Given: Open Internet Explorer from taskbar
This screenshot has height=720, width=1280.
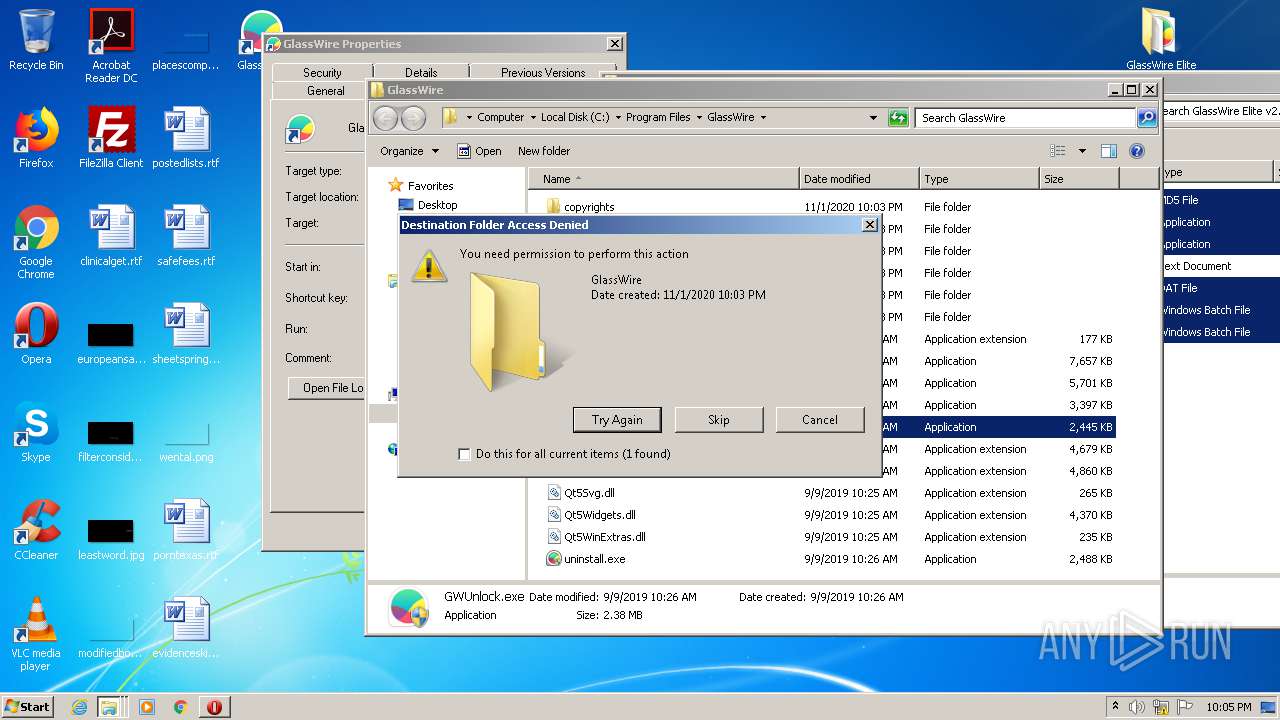Looking at the screenshot, I should (79, 707).
